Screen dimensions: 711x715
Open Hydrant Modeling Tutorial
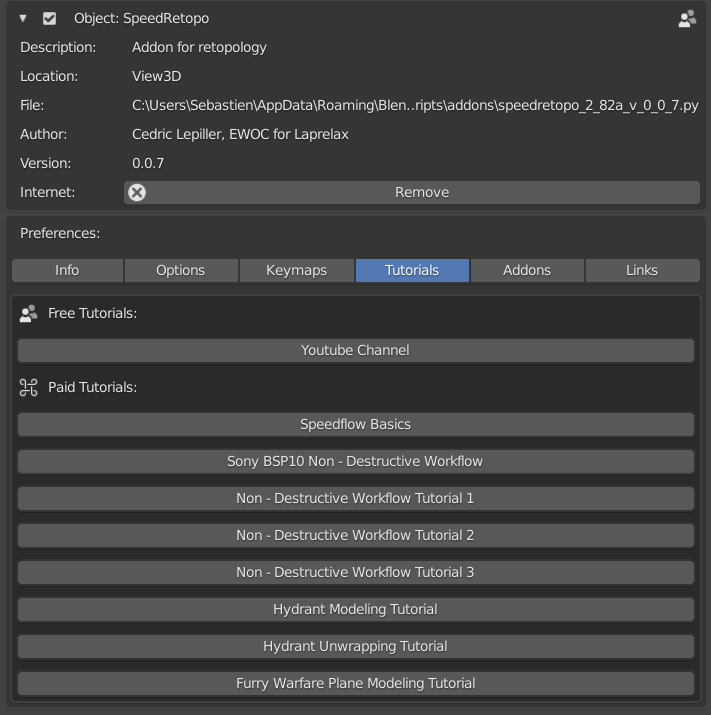pyautogui.click(x=356, y=609)
